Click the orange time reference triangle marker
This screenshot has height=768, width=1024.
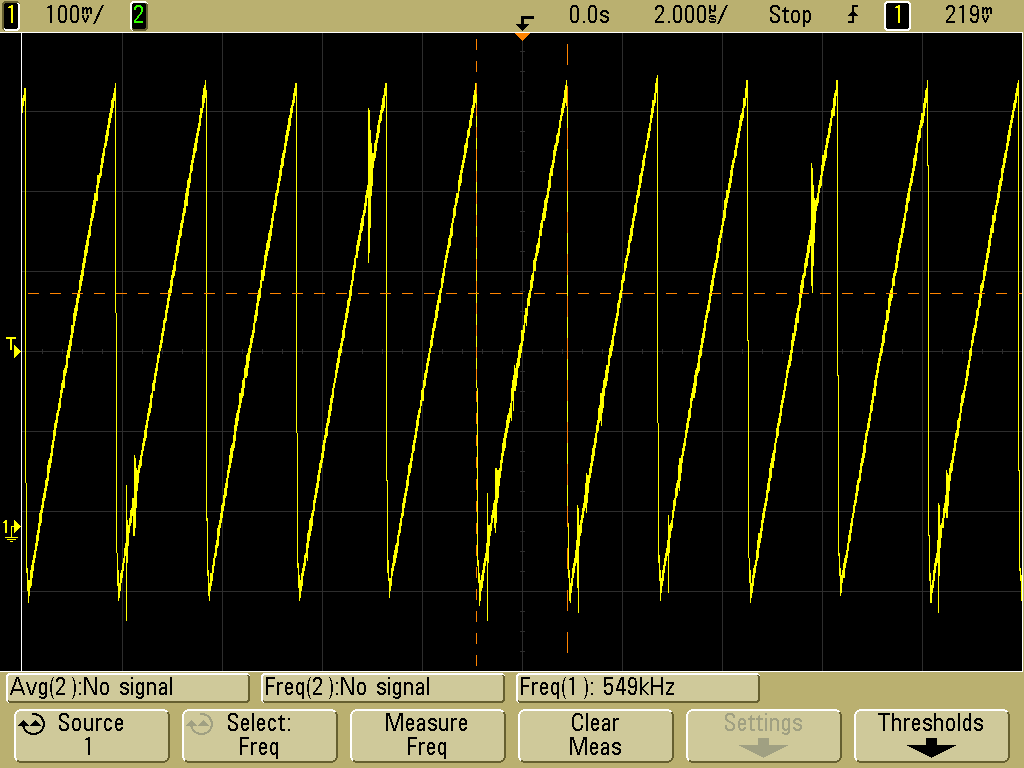point(522,37)
